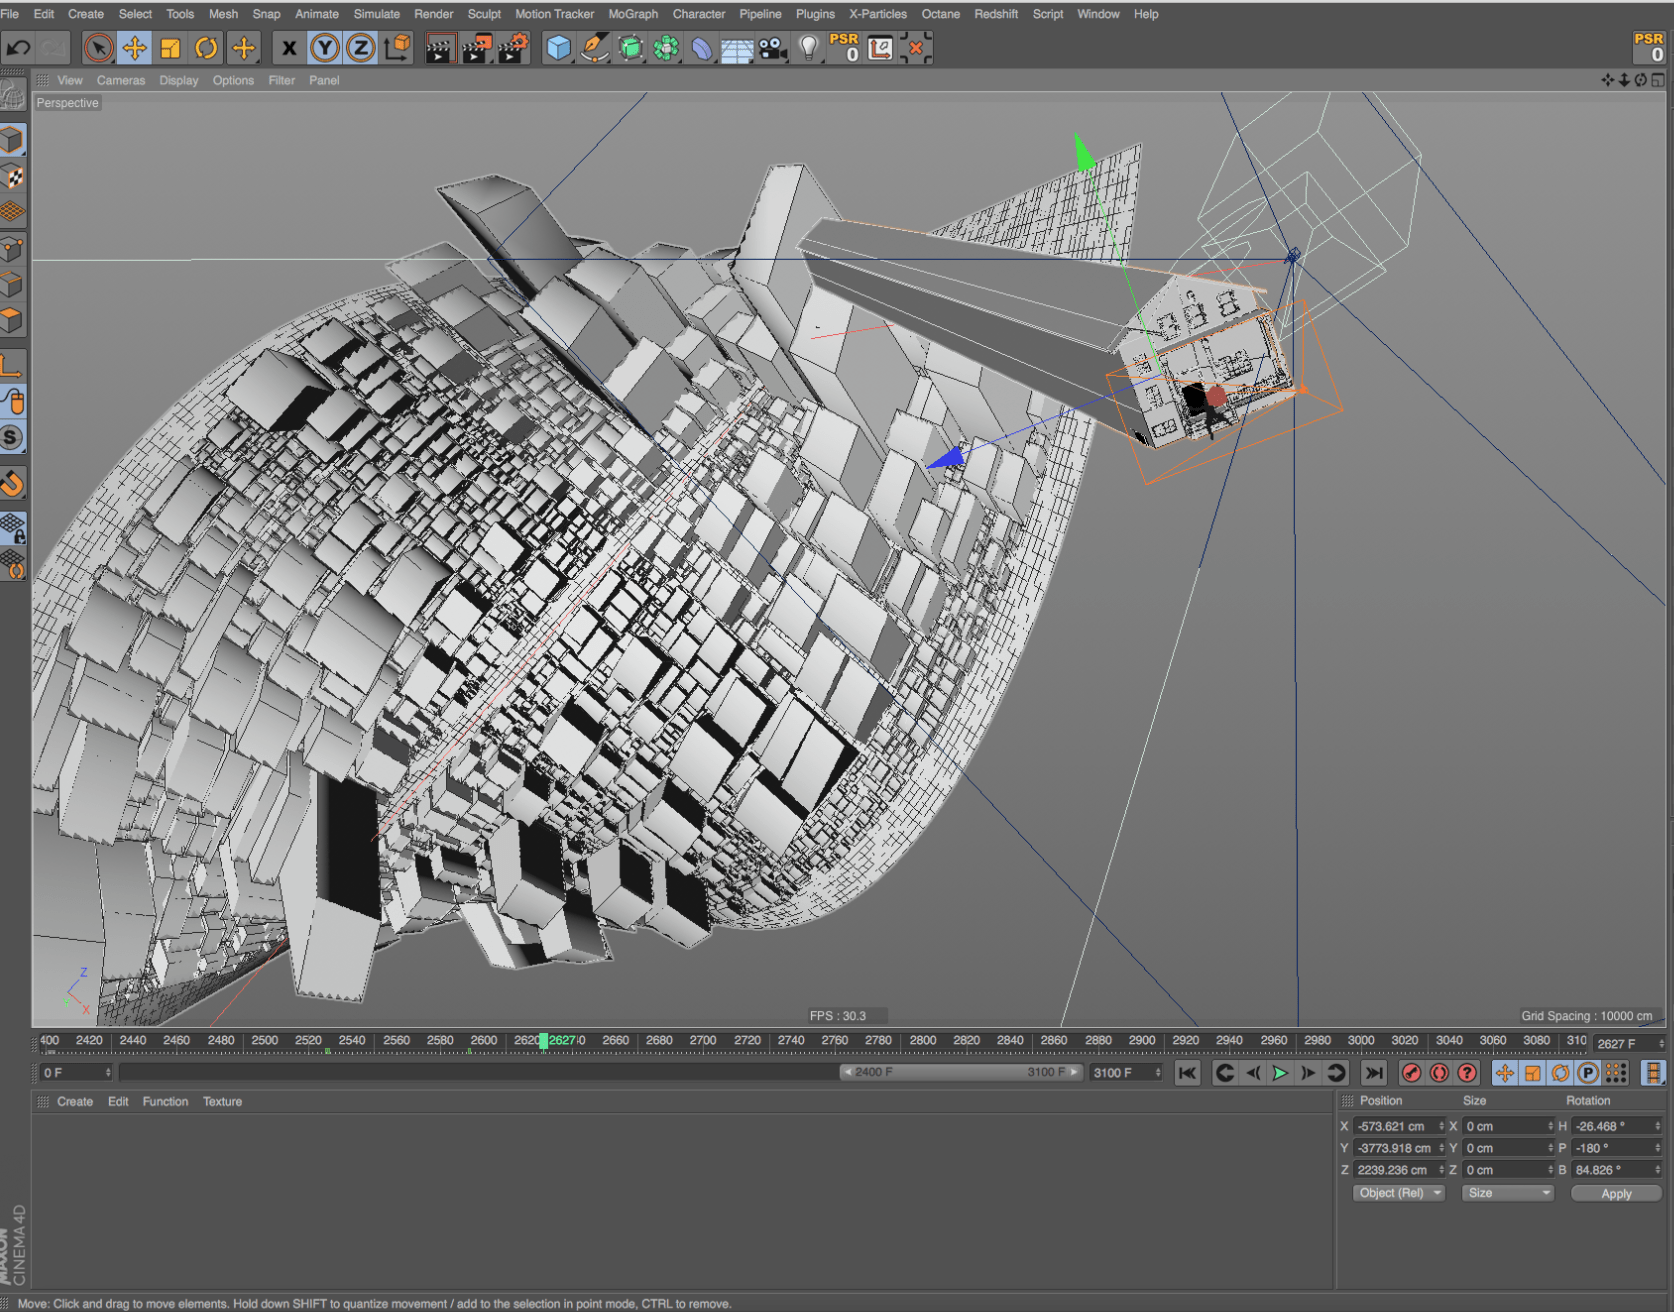Image resolution: width=1674 pixels, height=1312 pixels.
Task: Add a Light object from toolbar
Action: click(x=809, y=48)
